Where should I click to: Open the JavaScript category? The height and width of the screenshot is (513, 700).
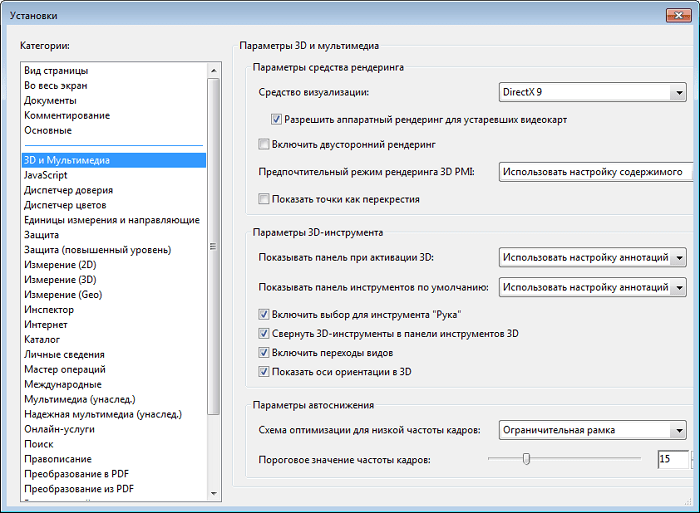(x=114, y=175)
